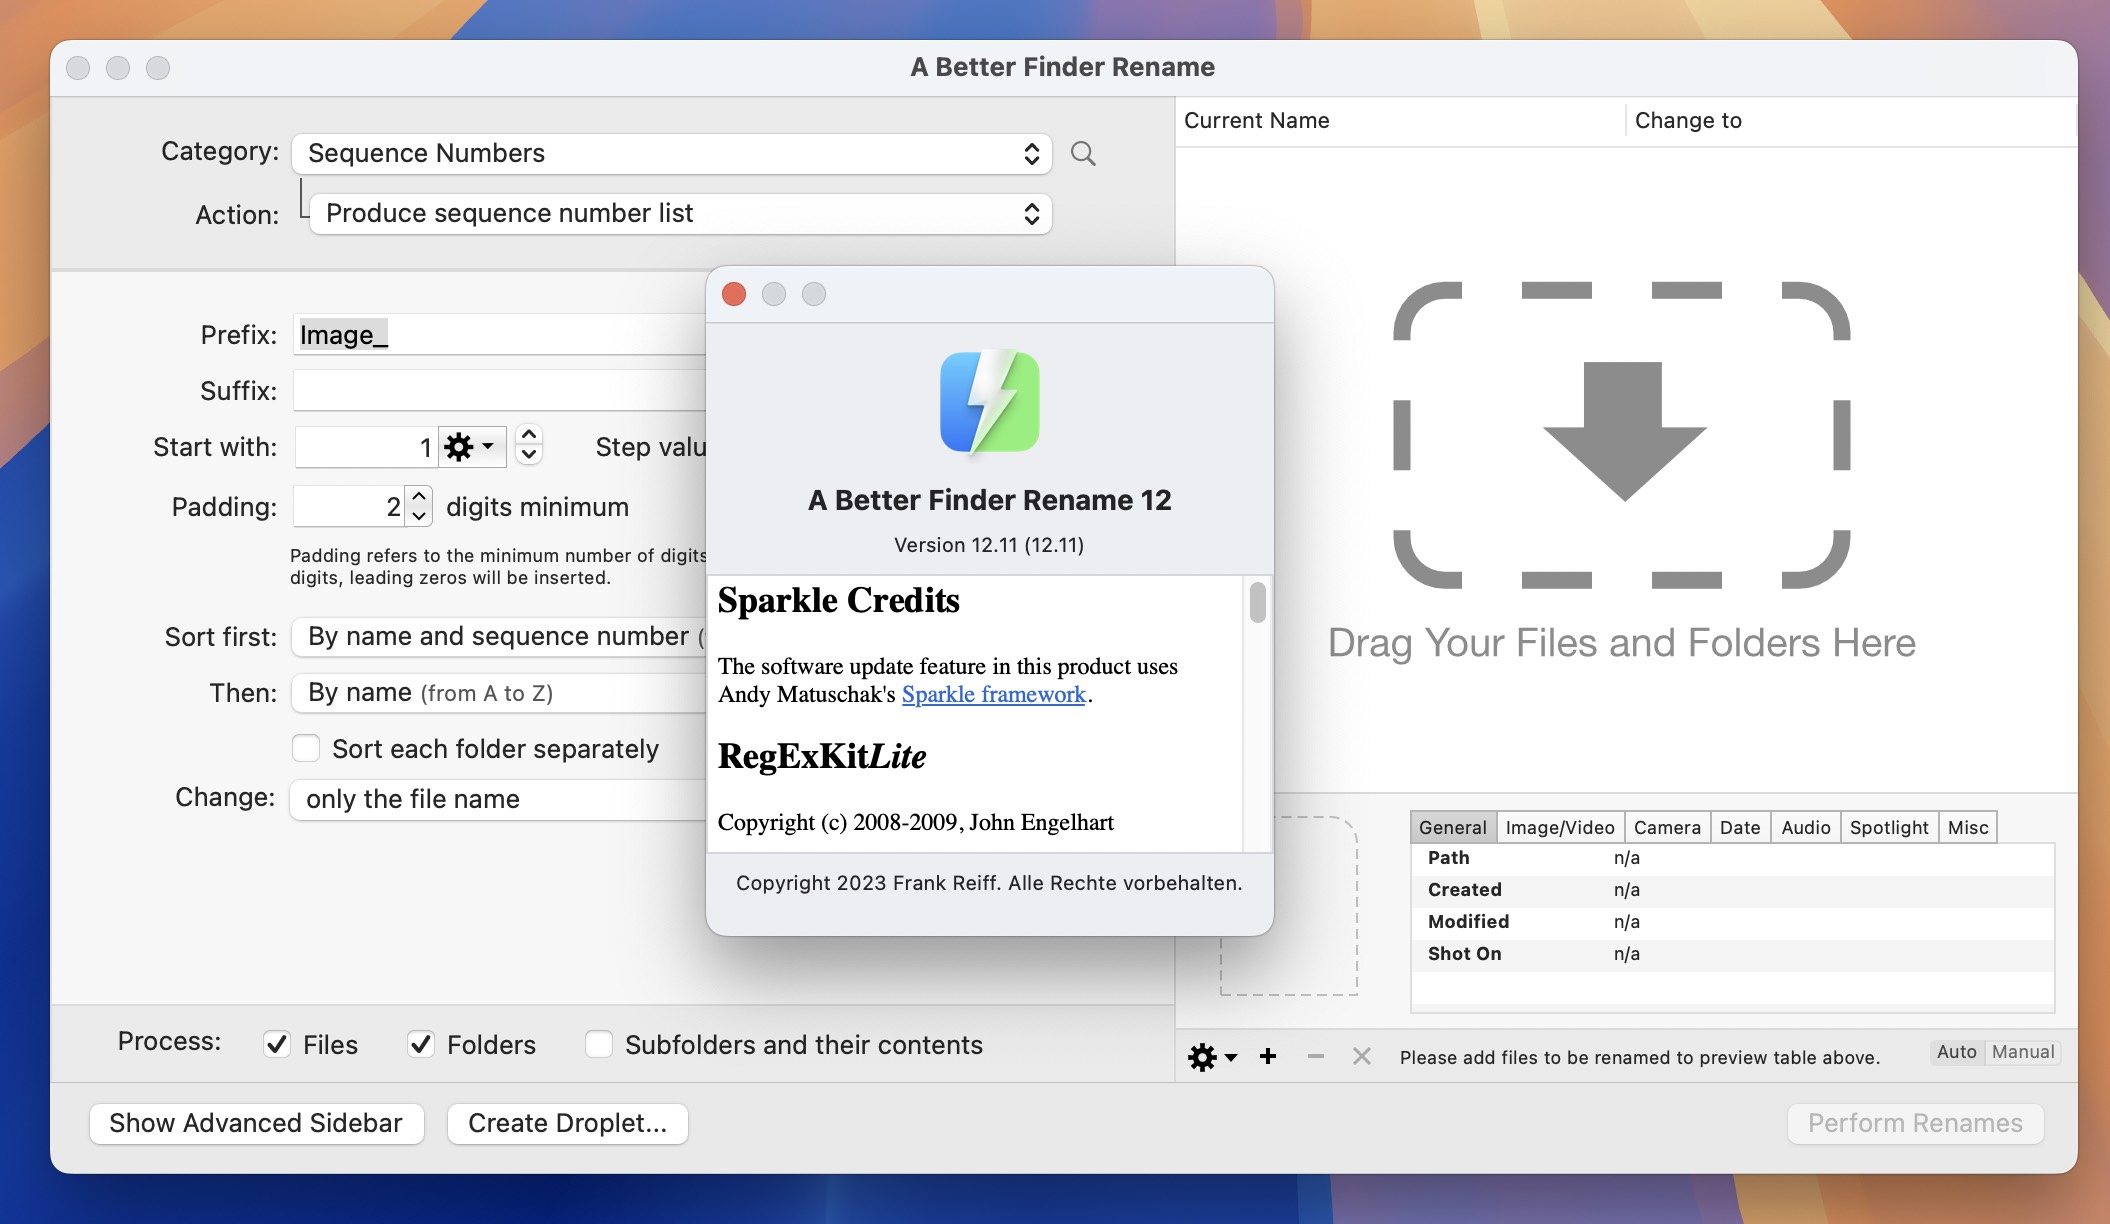2110x1224 pixels.
Task: Click the RegExKitLite heading
Action: point(822,756)
